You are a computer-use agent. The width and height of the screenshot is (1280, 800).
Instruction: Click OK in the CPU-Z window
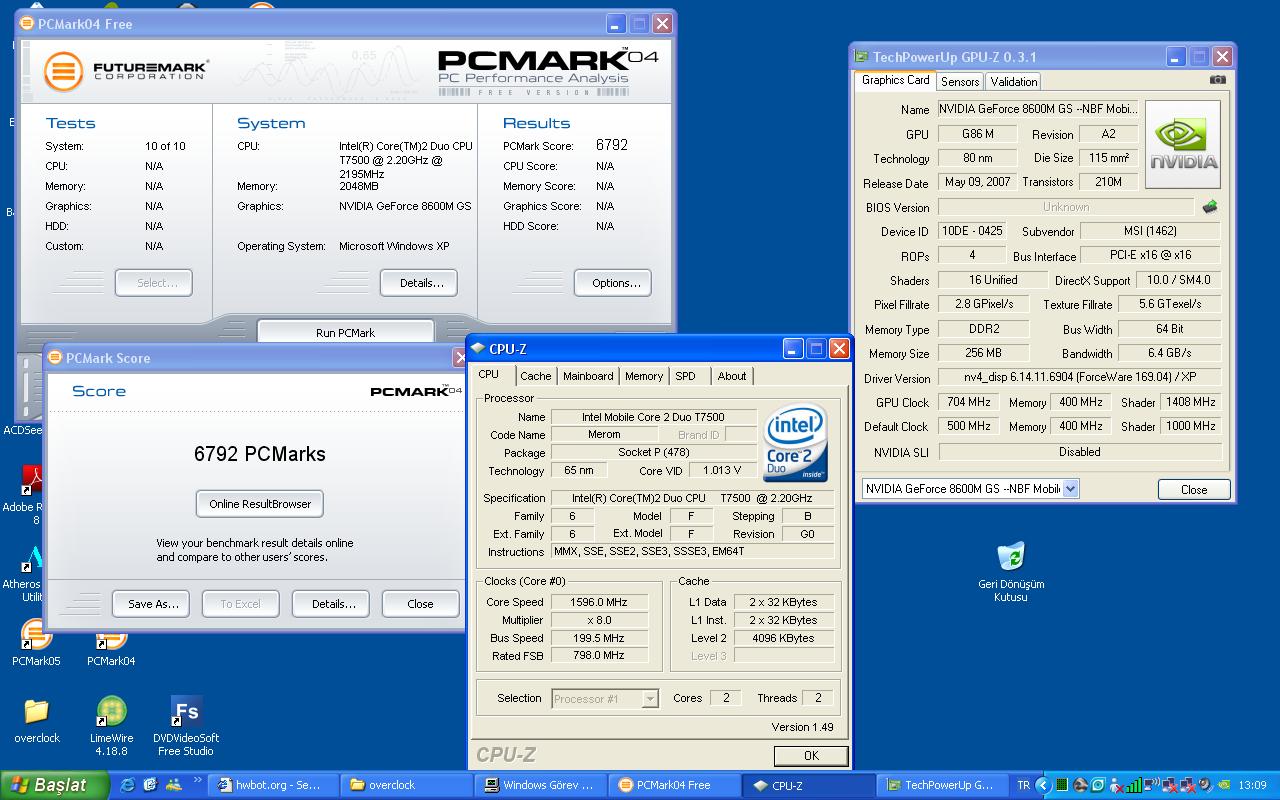[x=811, y=755]
